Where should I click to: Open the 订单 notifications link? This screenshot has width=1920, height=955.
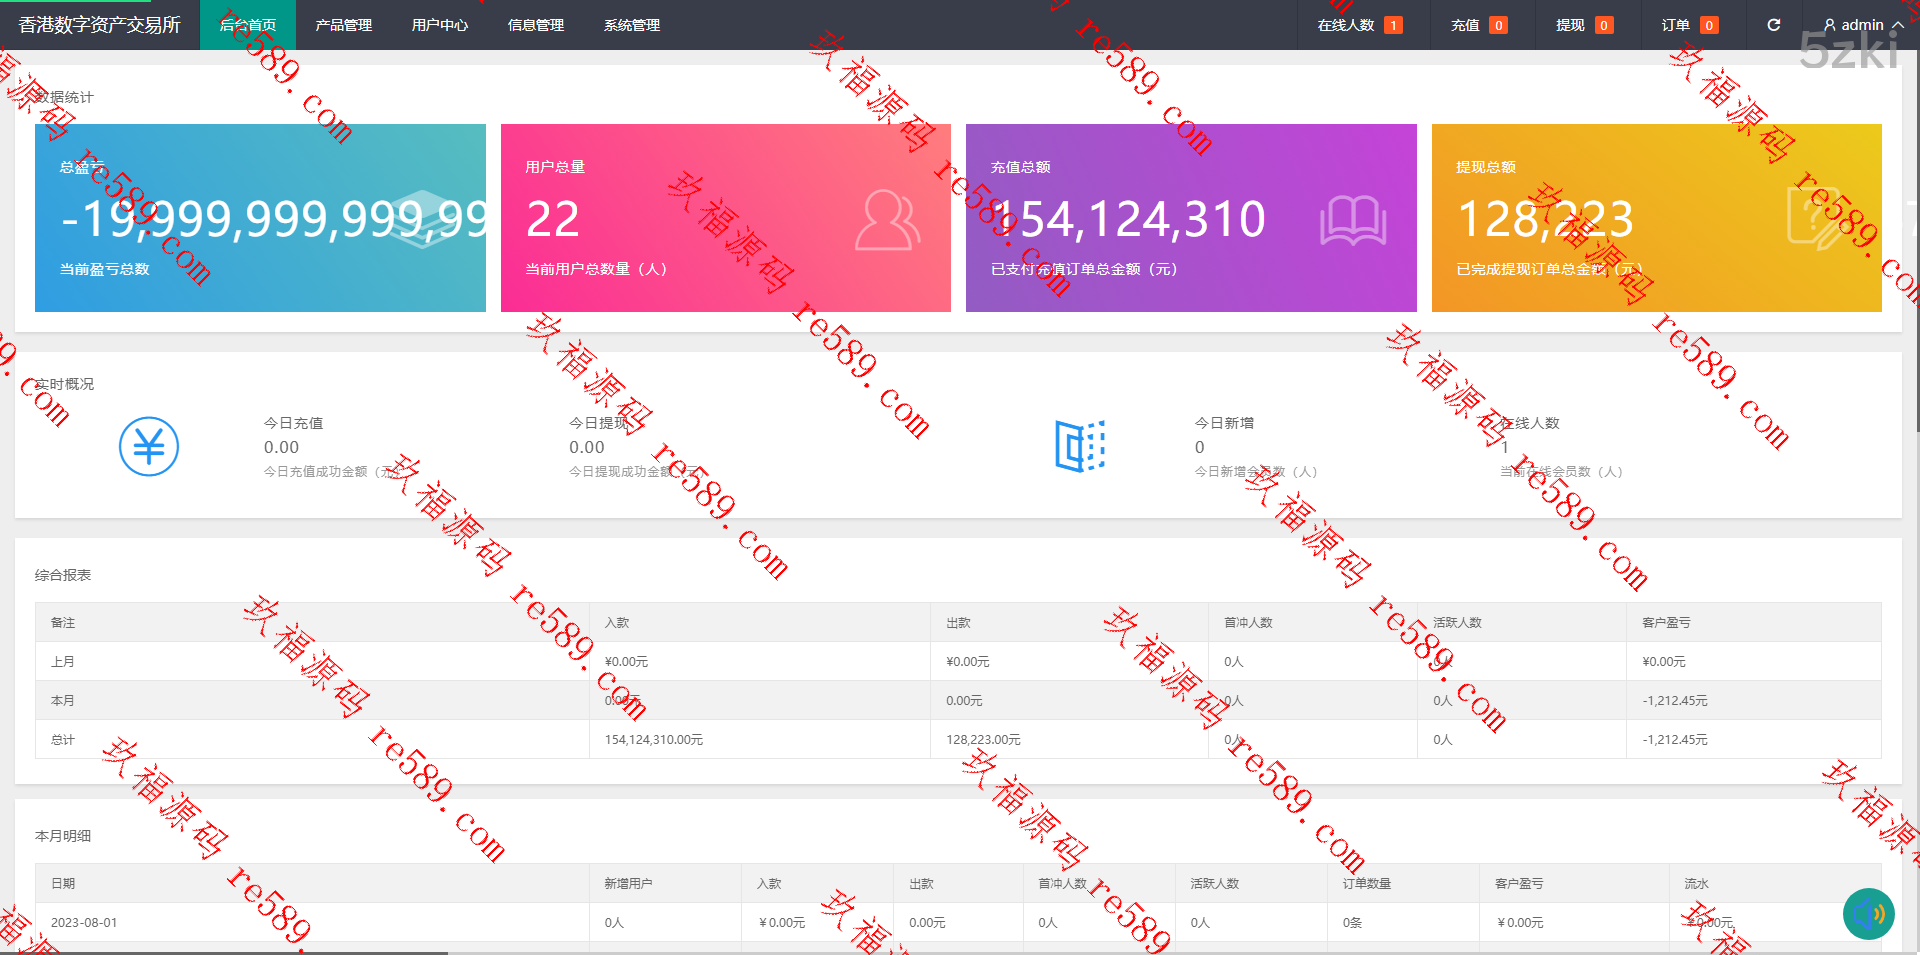tap(1689, 25)
